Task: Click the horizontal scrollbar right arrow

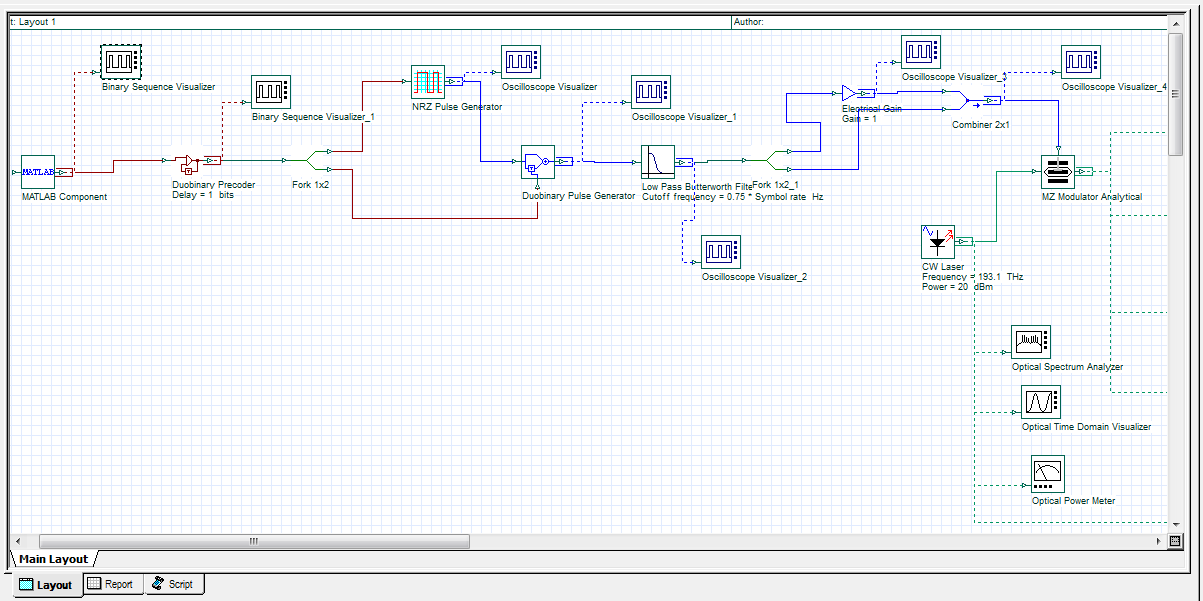Action: click(x=1159, y=541)
